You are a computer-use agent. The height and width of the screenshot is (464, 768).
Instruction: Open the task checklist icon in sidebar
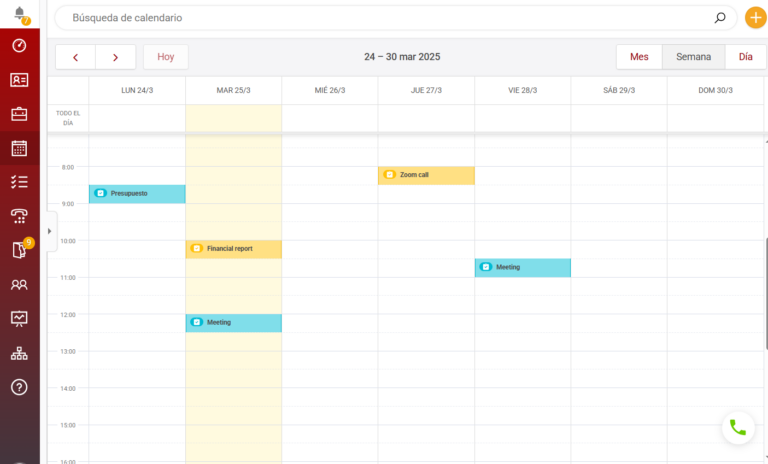point(19,182)
